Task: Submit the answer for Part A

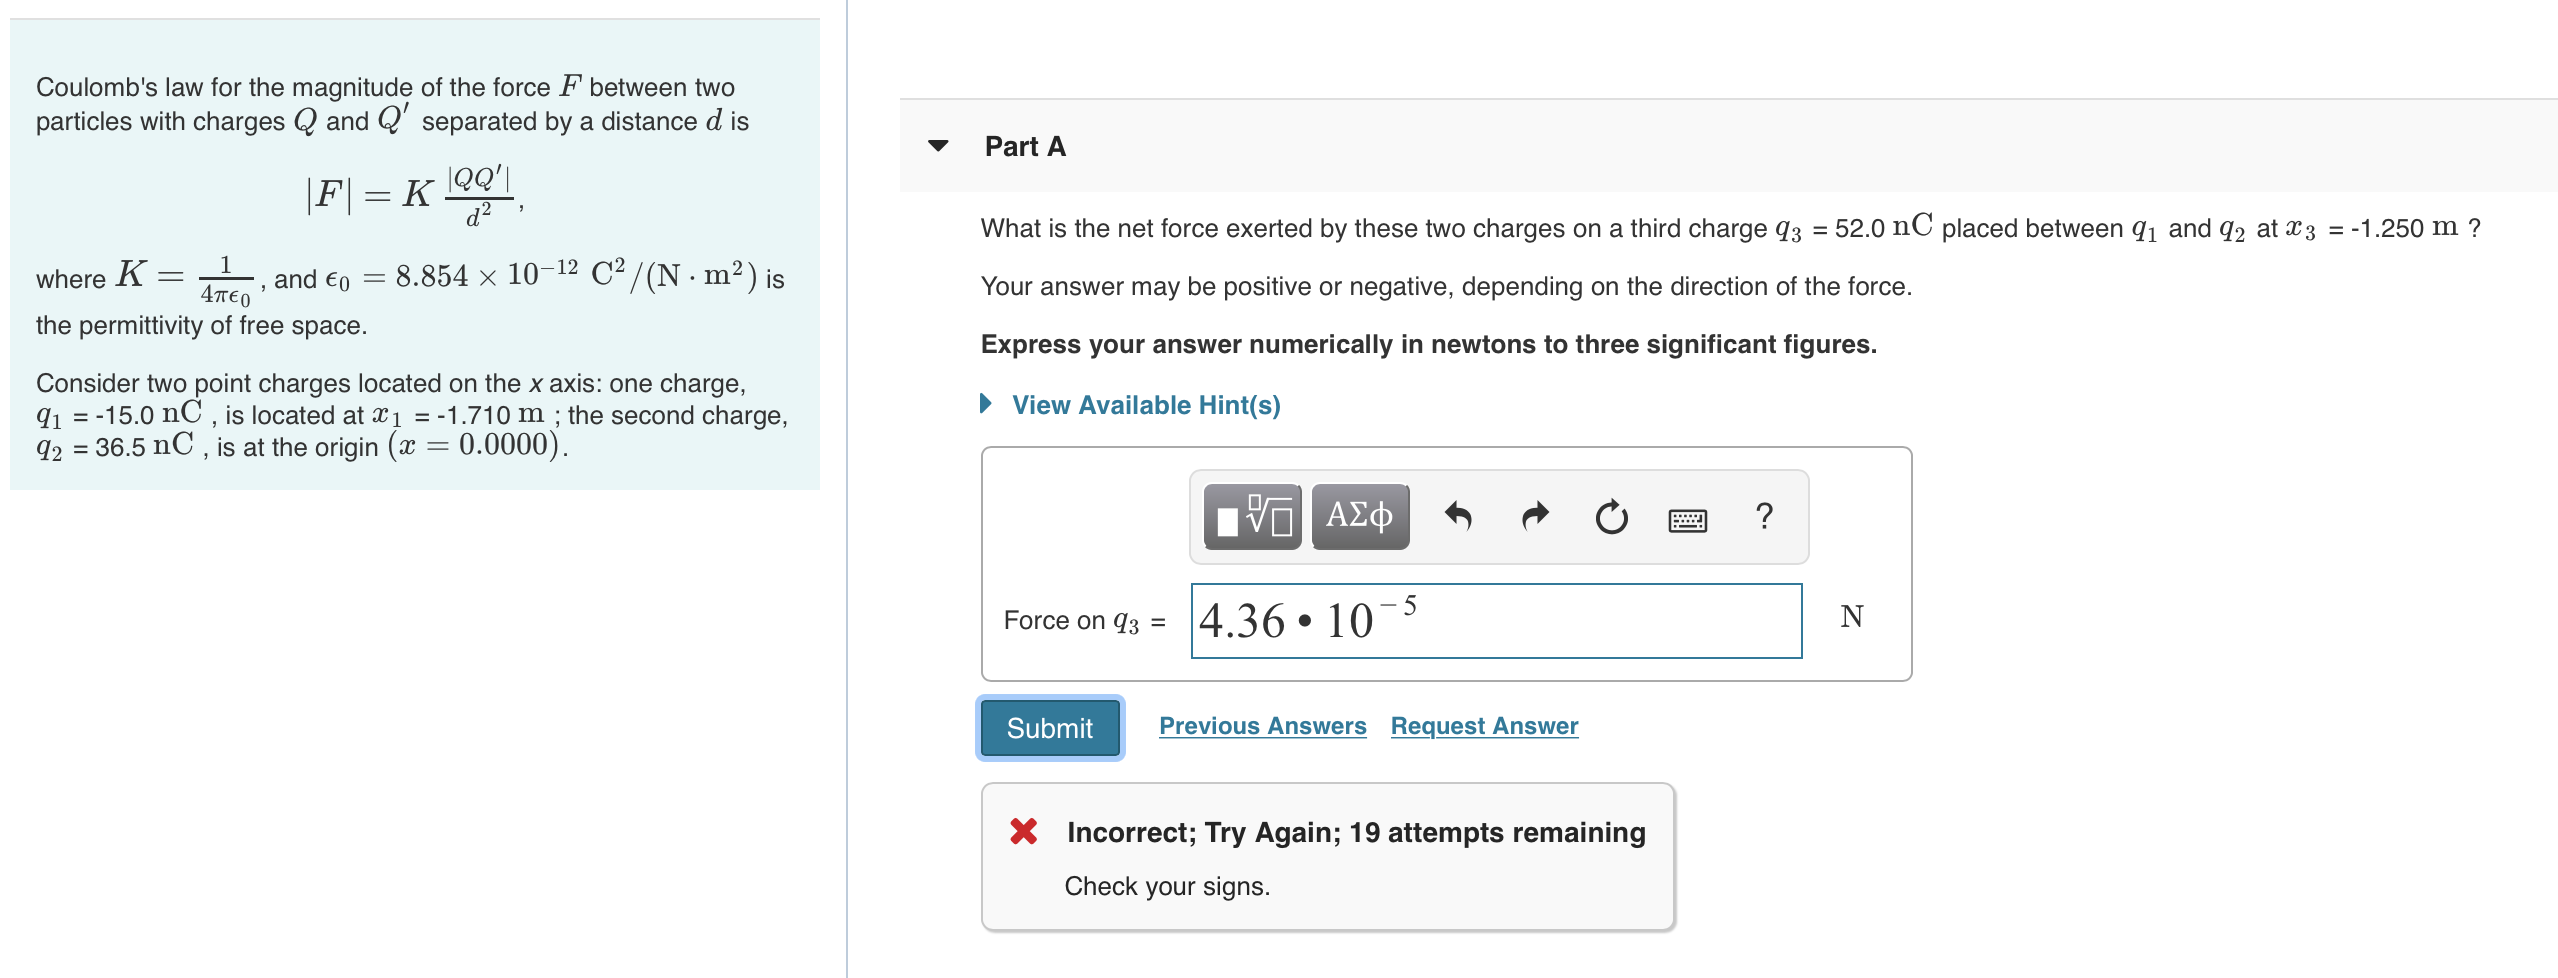Action: click(1049, 727)
